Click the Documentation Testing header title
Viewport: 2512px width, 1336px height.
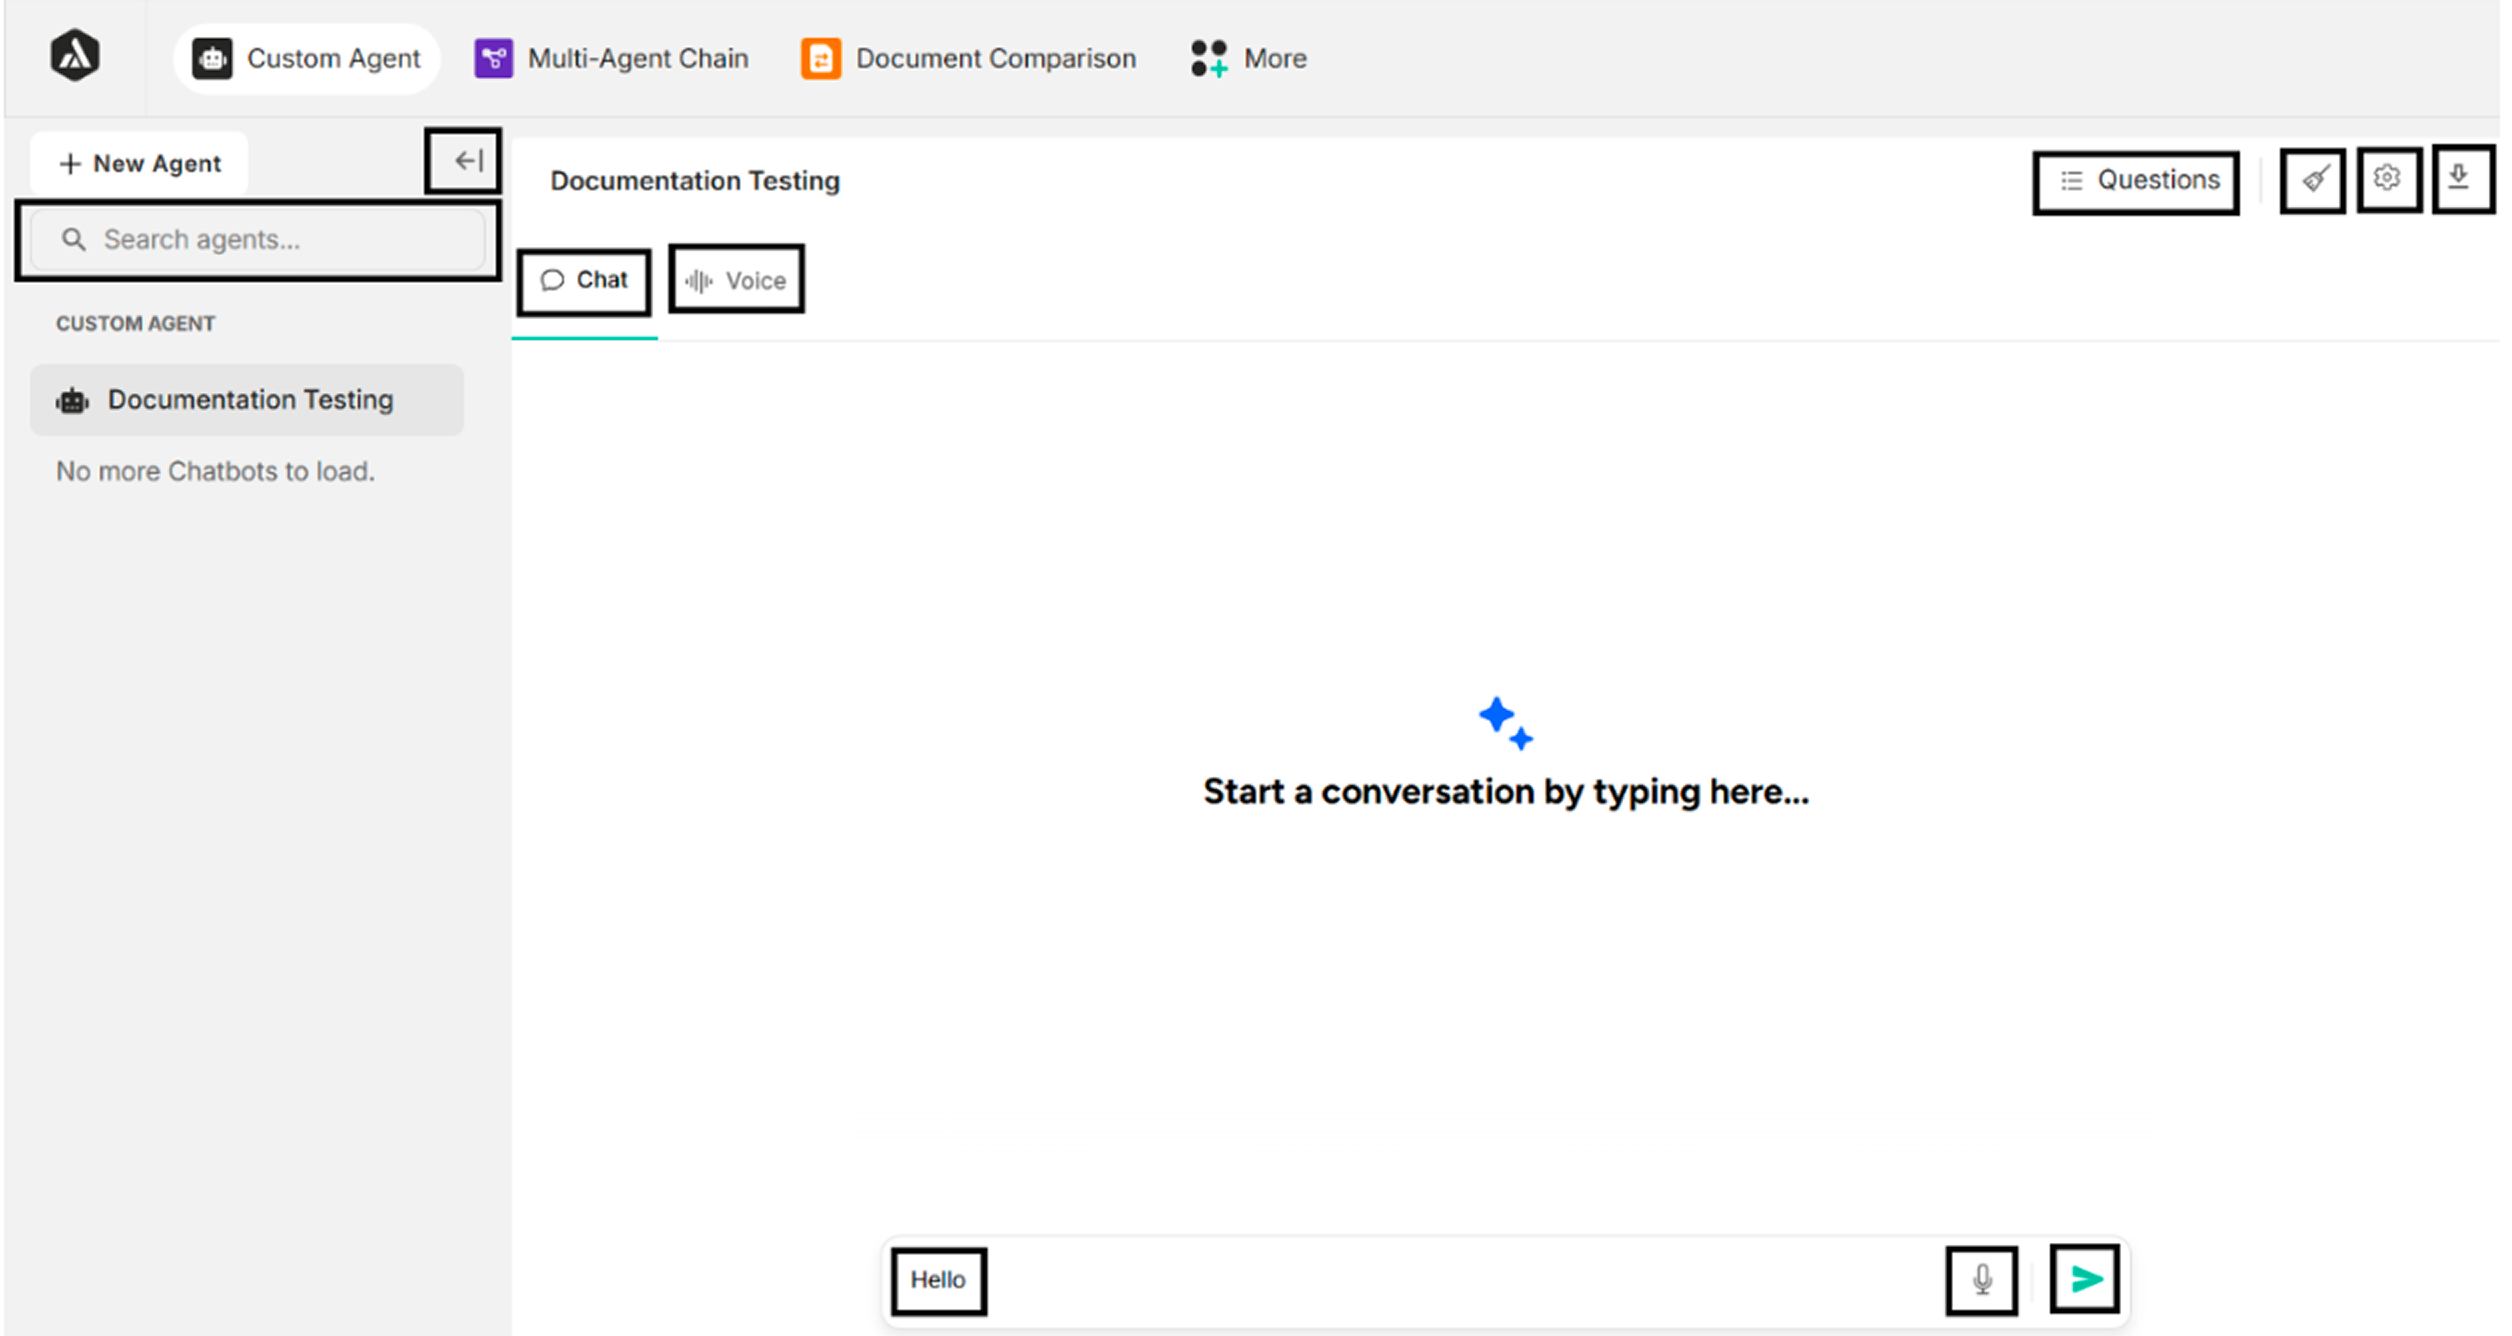[695, 181]
